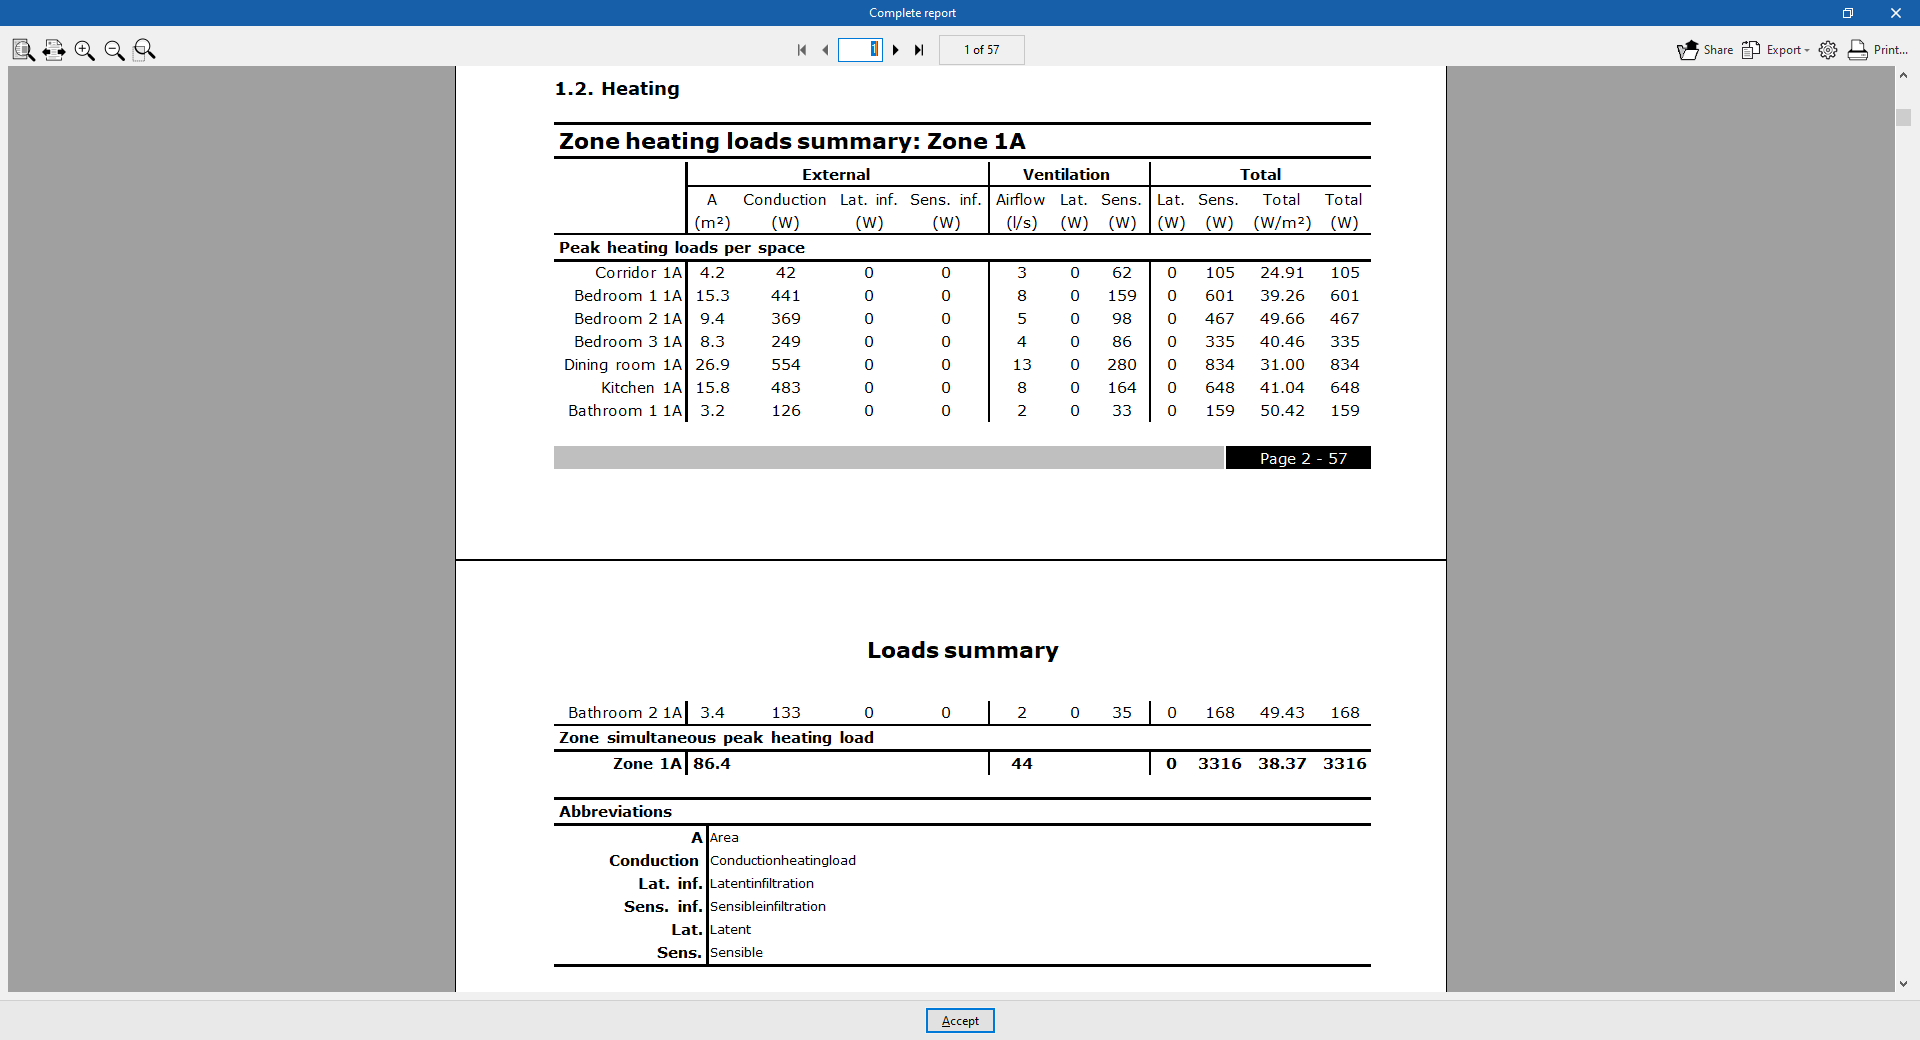Select the search within report tool
The width and height of the screenshot is (1920, 1040).
click(x=22, y=49)
